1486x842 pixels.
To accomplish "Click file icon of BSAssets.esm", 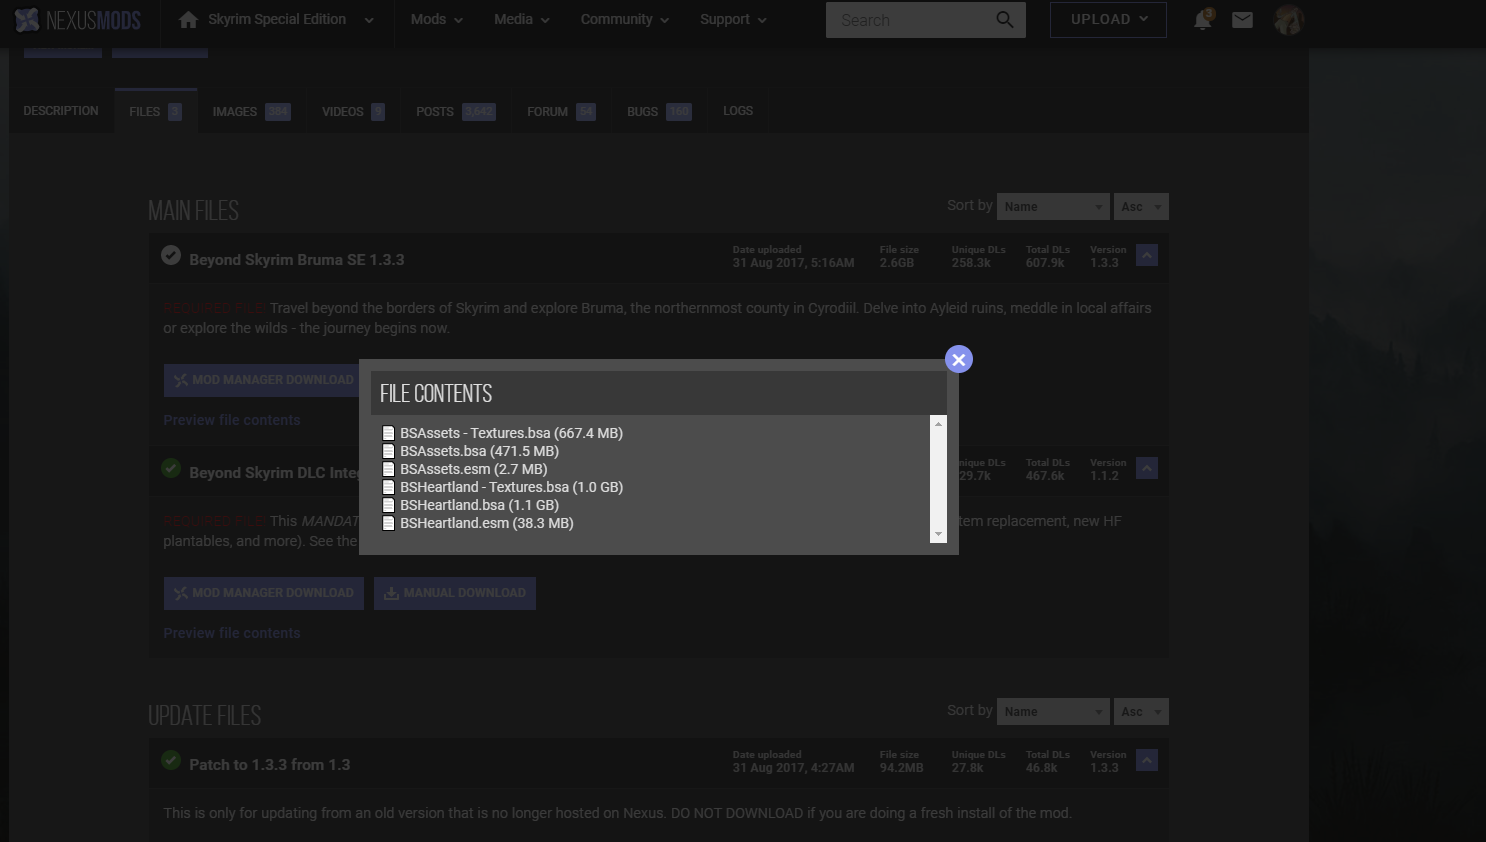I will click(389, 469).
